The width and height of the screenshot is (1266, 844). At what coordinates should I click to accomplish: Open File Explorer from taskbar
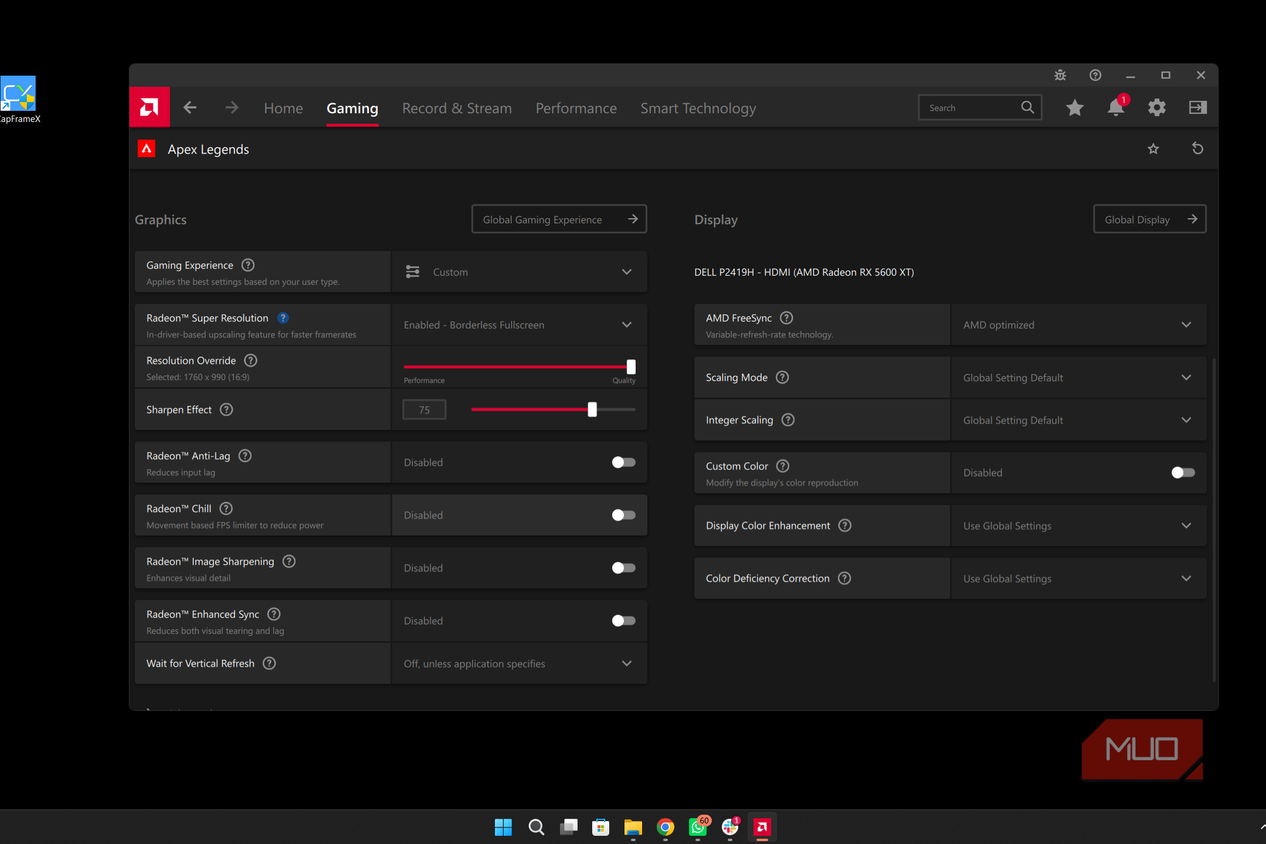(x=633, y=827)
